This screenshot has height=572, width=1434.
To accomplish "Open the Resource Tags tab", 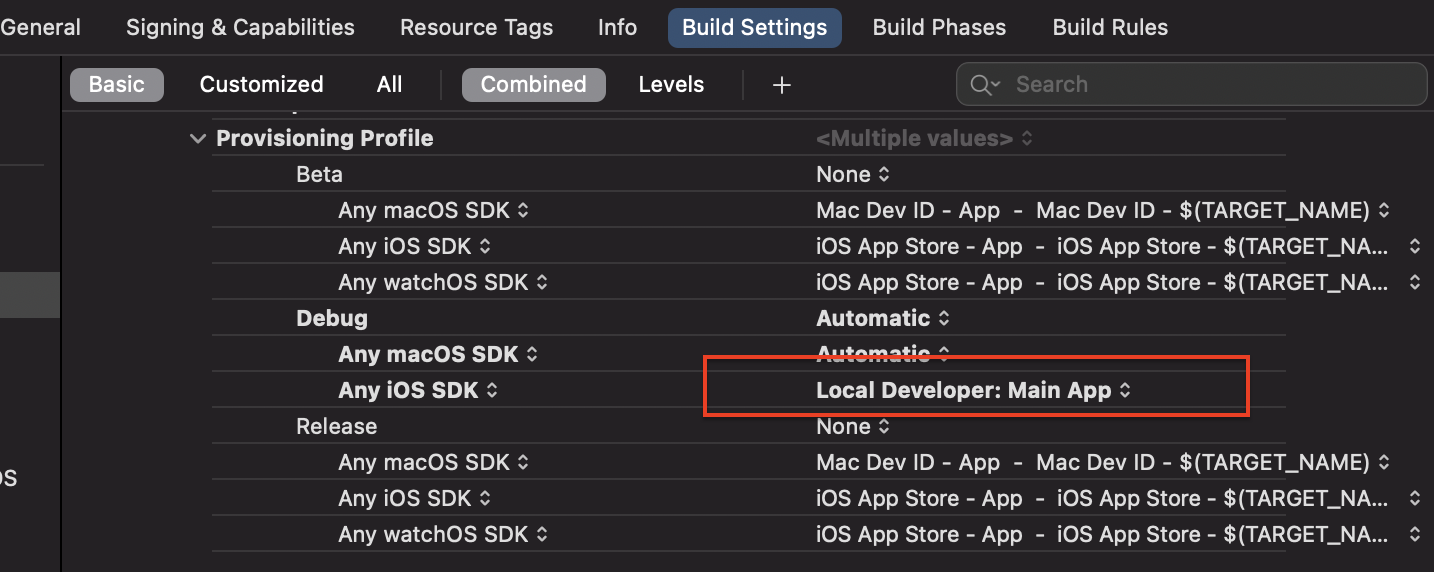I will 476,28.
